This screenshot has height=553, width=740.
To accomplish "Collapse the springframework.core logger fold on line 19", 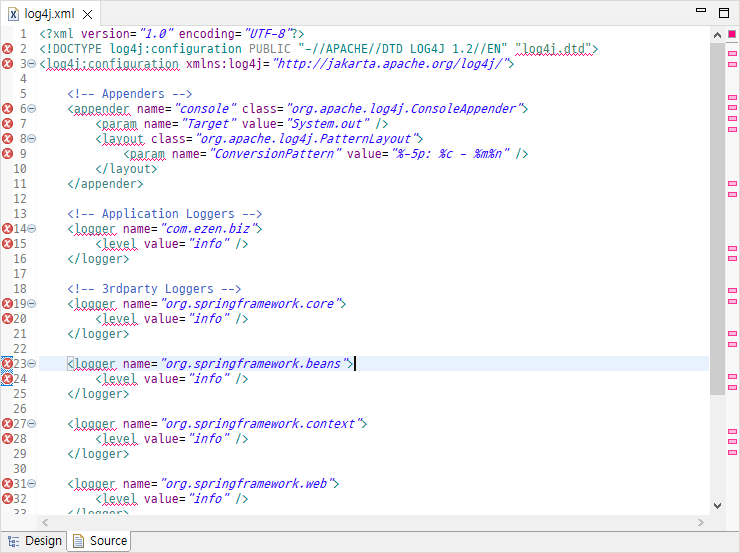I will 32,304.
